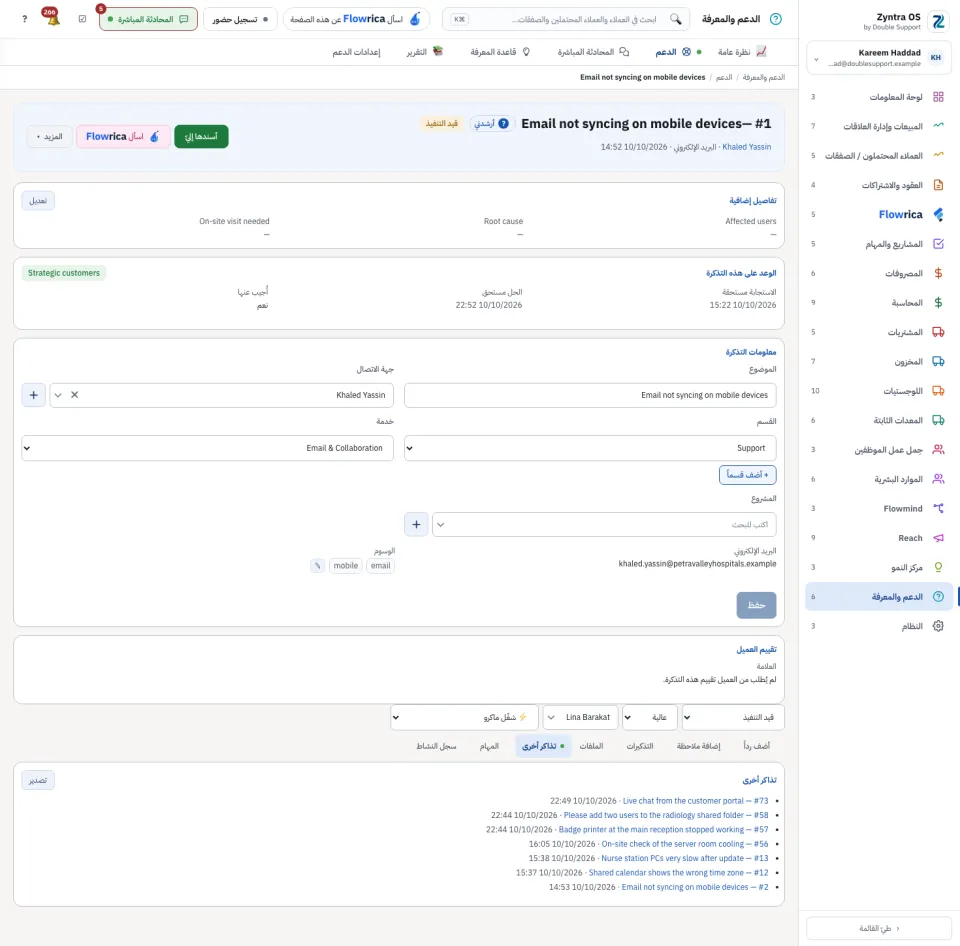
Task: Click the tag edit pencil beside mobile tag
Action: [x=317, y=566]
